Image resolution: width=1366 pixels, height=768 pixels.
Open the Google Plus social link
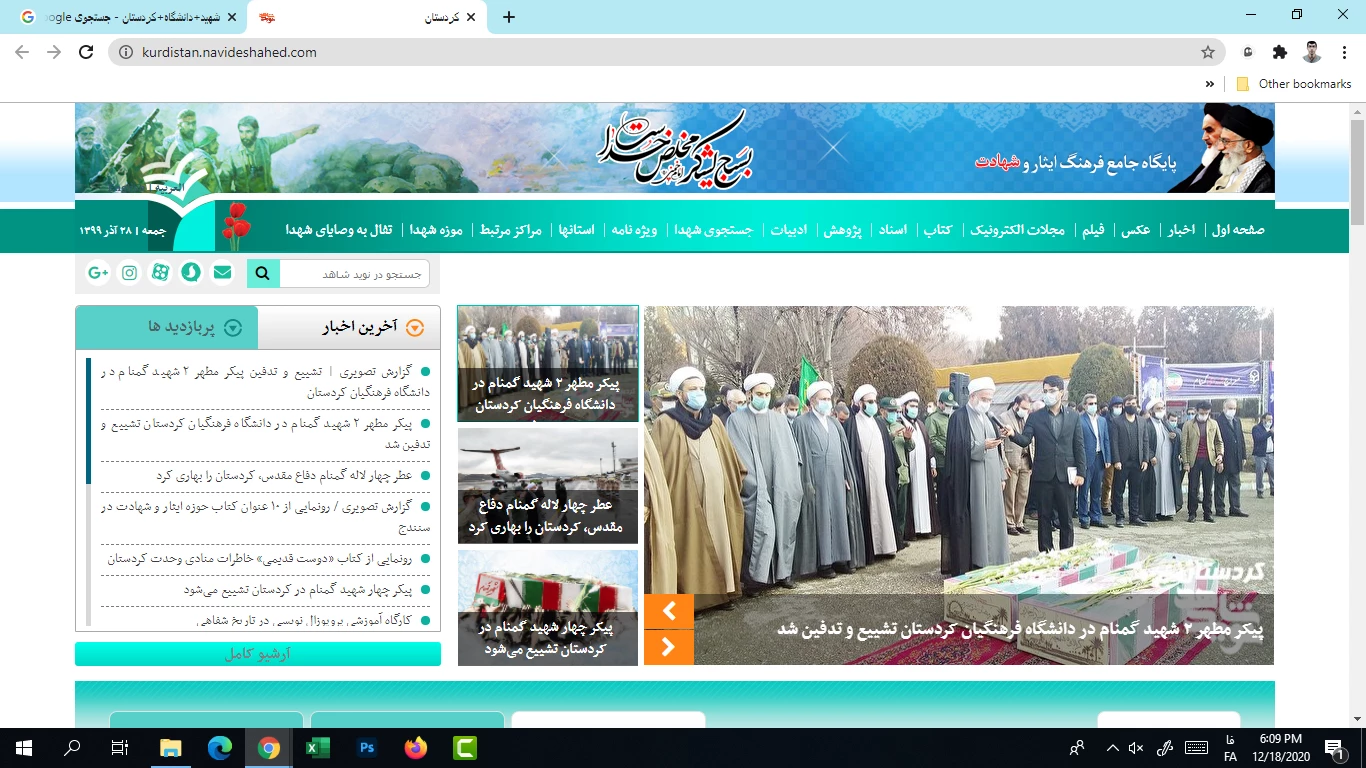tap(98, 273)
